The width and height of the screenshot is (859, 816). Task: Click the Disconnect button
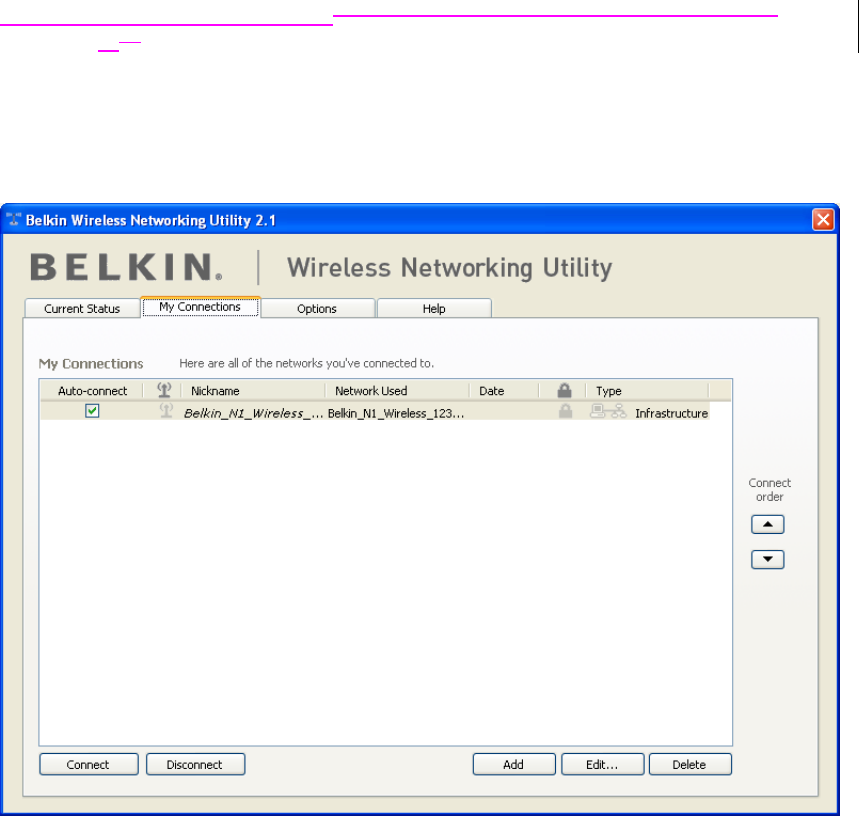pyautogui.click(x=195, y=764)
